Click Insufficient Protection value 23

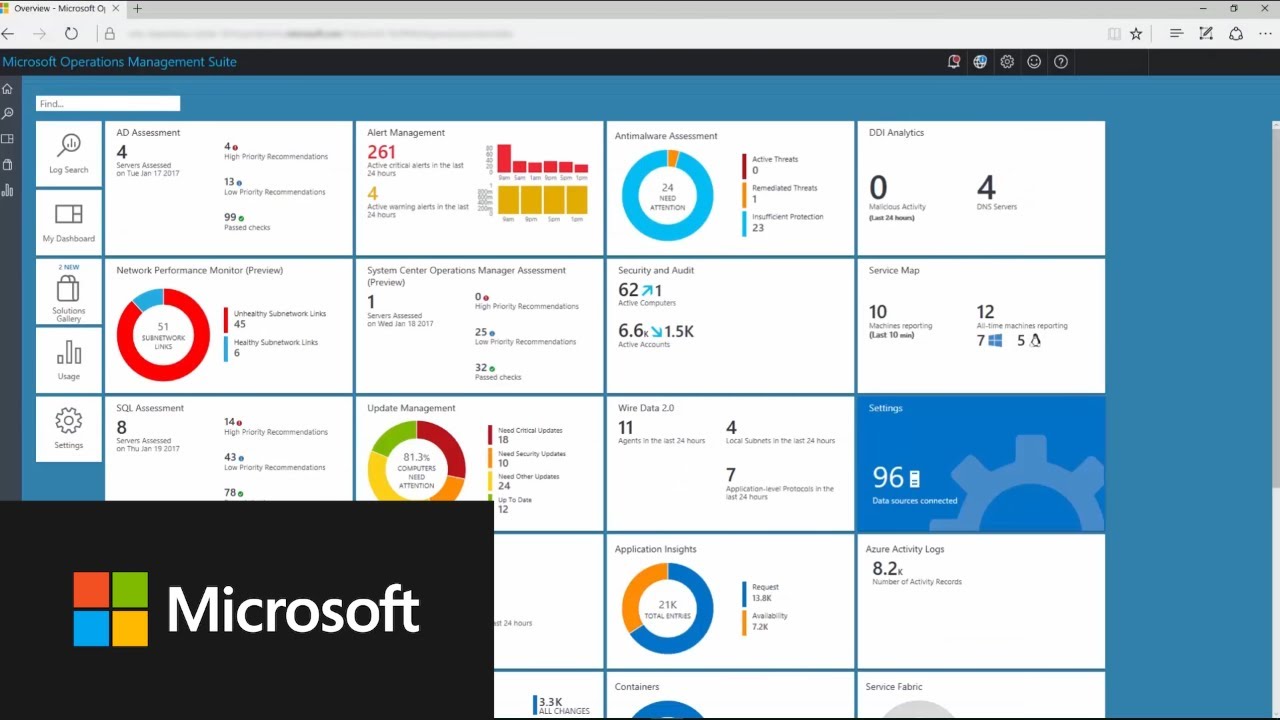point(758,228)
